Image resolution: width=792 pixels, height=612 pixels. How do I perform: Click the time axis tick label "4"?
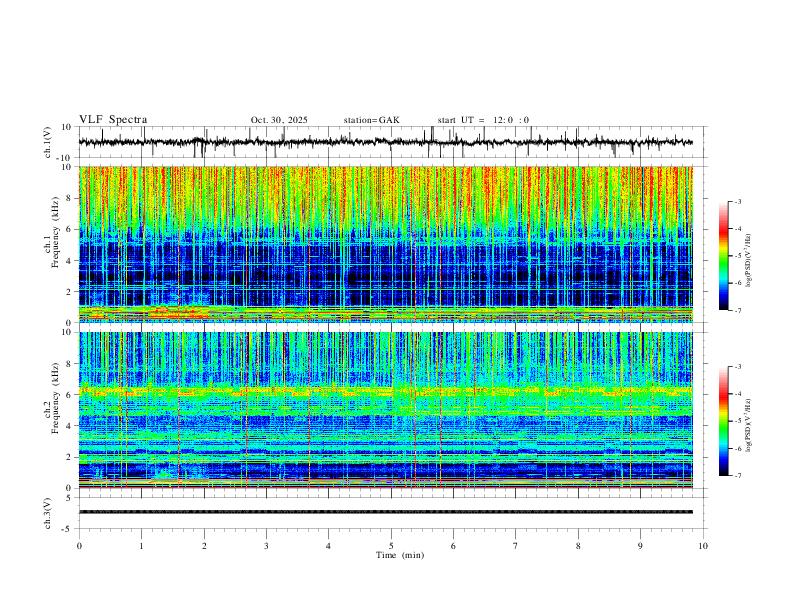(329, 546)
